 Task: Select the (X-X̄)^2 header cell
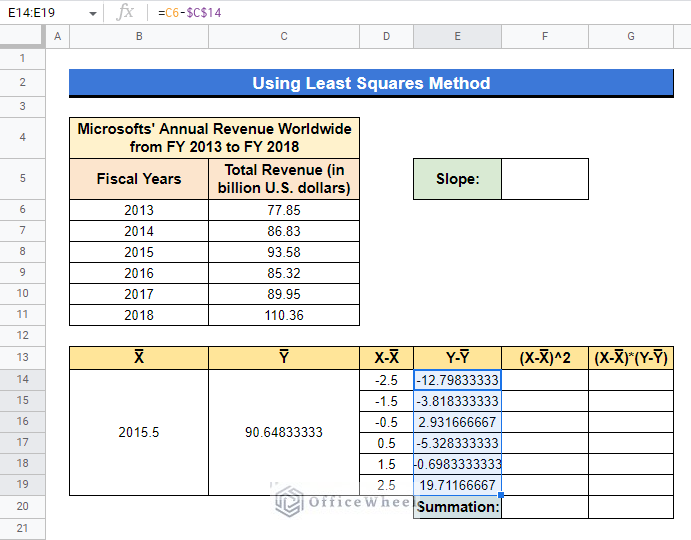545,358
